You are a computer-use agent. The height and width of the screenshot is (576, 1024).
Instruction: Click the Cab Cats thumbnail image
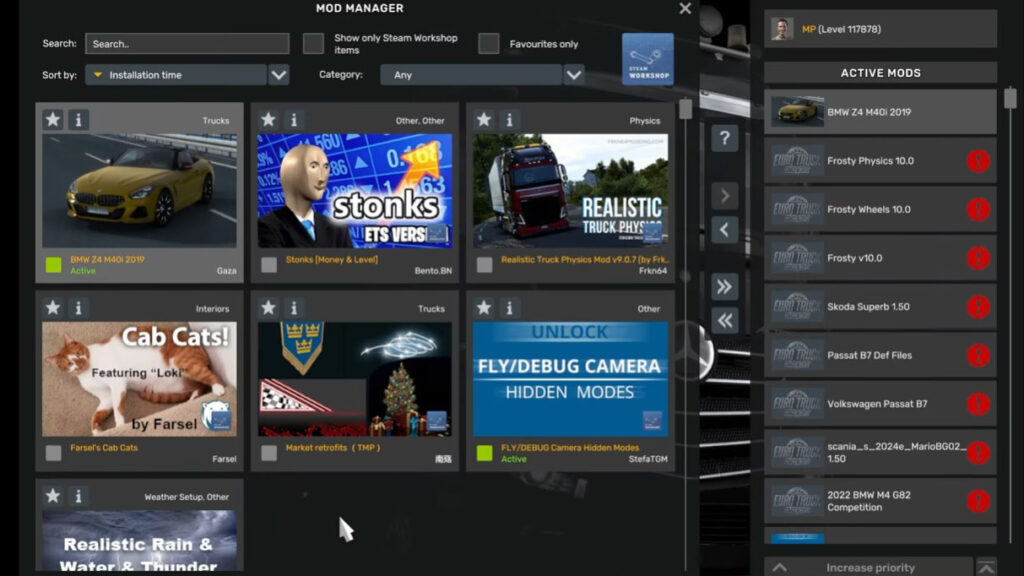click(139, 379)
